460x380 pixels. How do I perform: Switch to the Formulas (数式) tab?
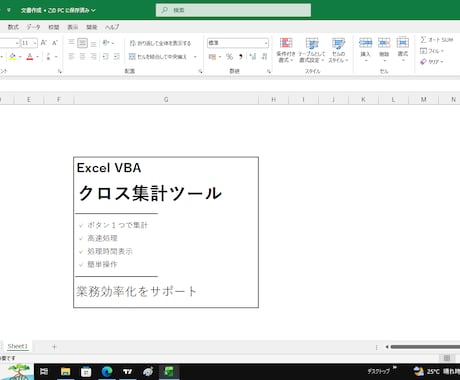click(13, 27)
